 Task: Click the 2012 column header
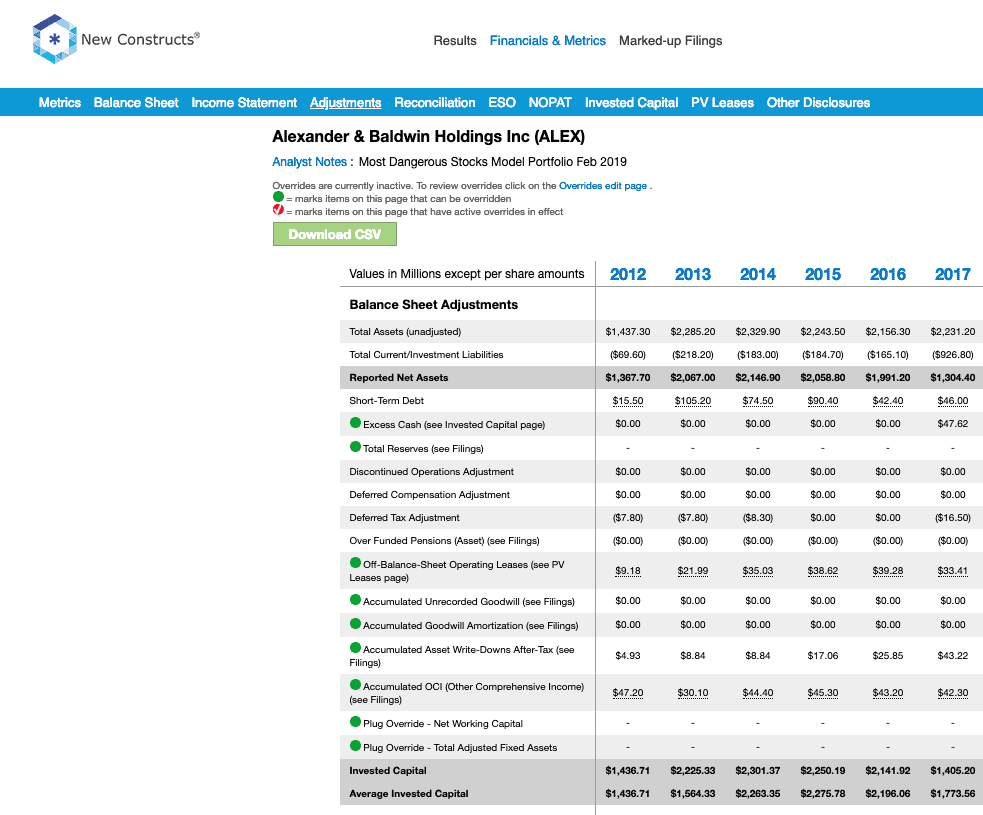[628, 274]
